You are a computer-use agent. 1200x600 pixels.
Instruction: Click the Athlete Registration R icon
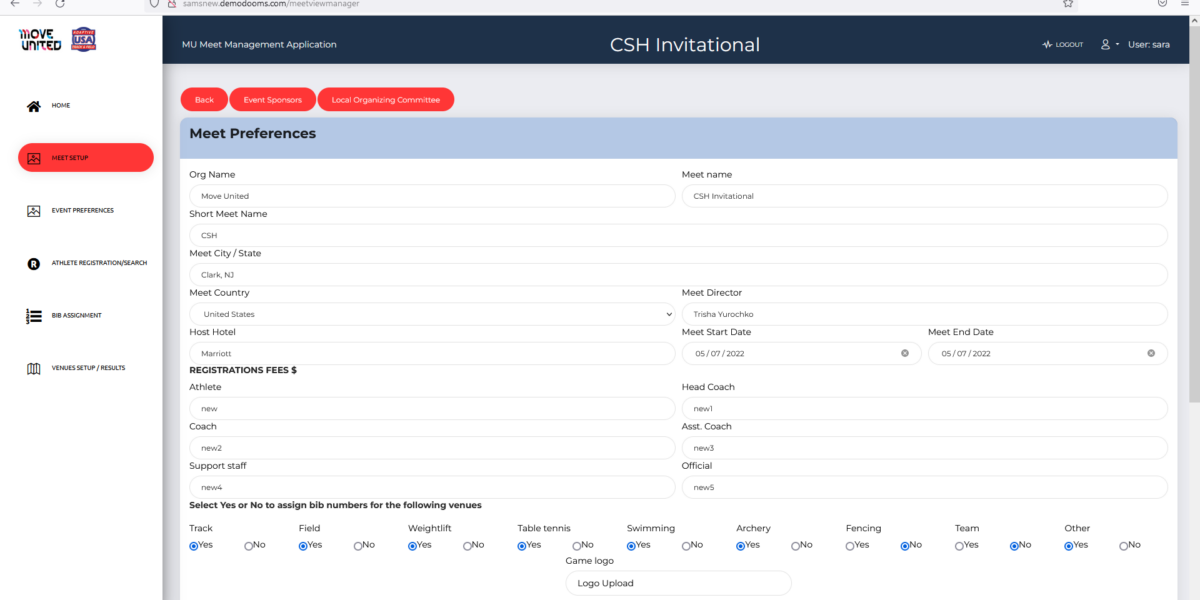(34, 264)
